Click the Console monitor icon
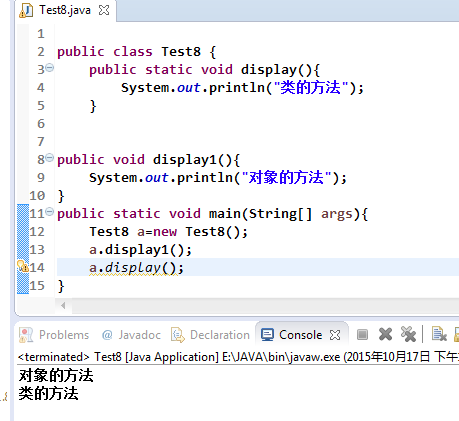The height and width of the screenshot is (421, 459). coord(267,335)
